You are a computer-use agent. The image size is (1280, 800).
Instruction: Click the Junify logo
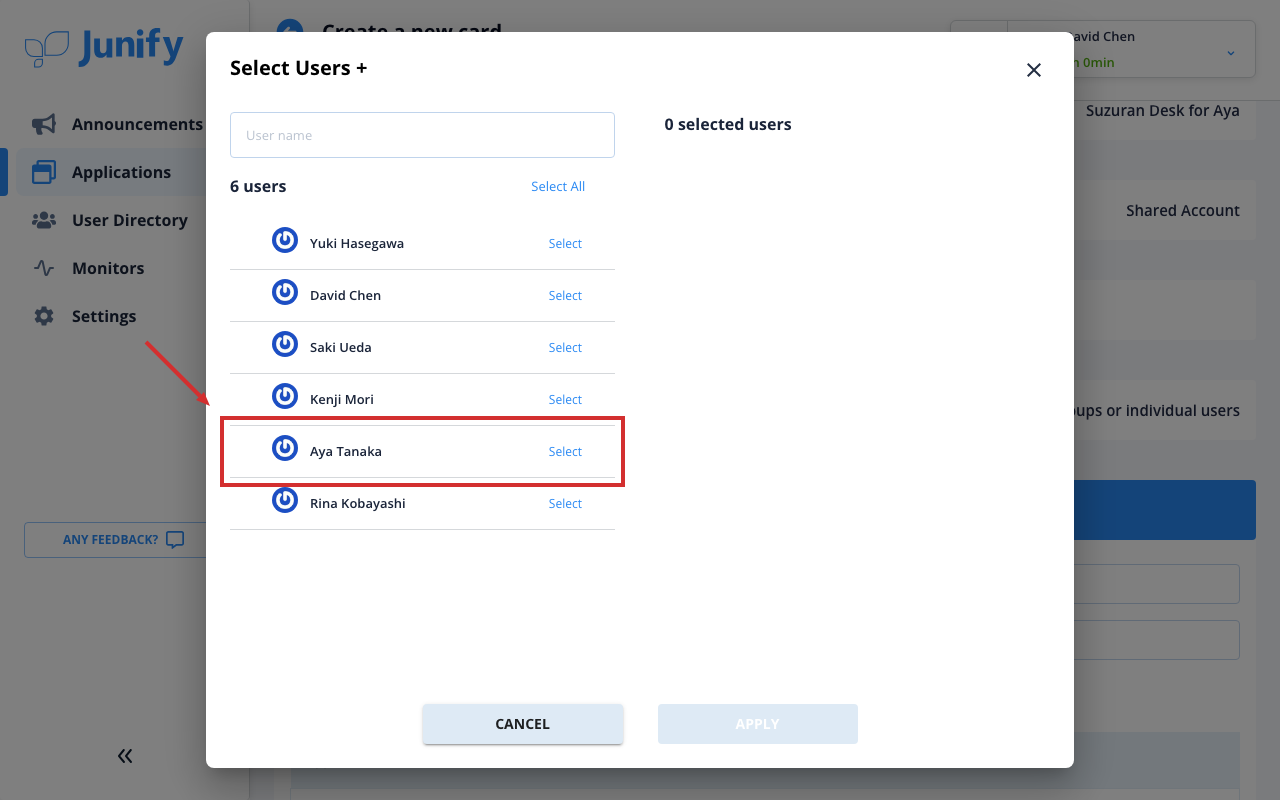104,47
